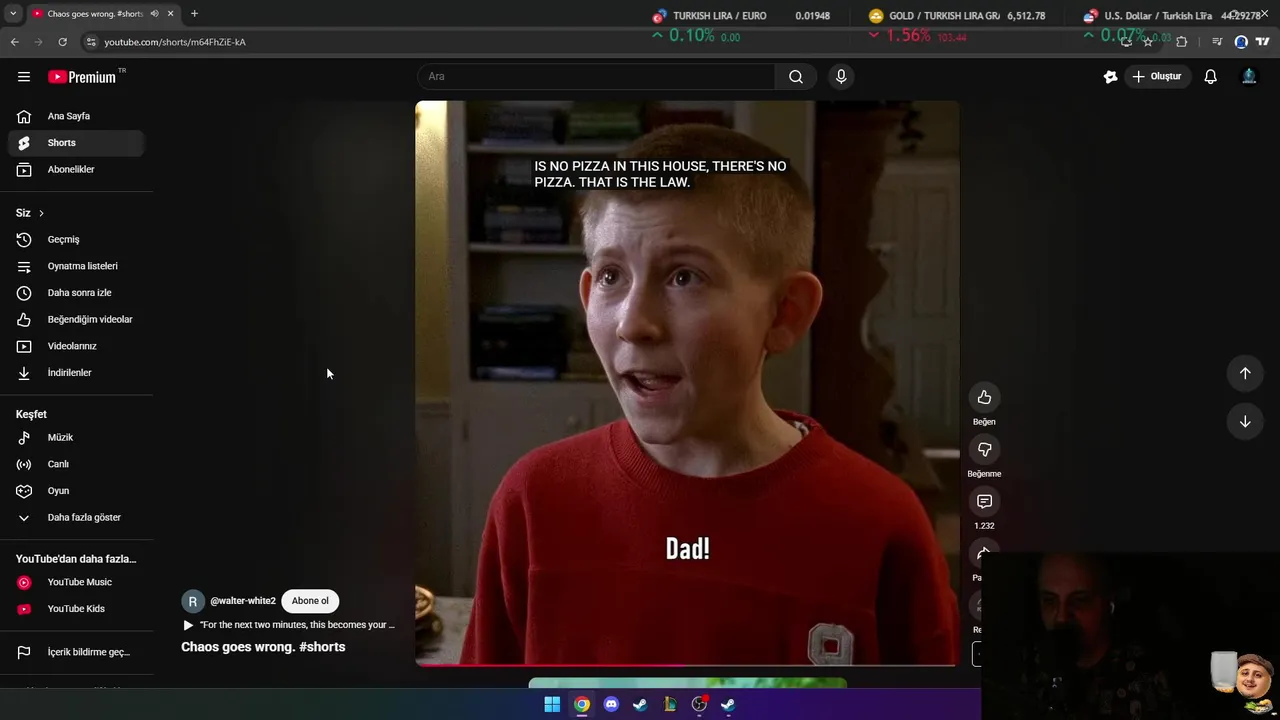The height and width of the screenshot is (720, 1280).
Task: Go to Ana Sayfa
Action: (x=75, y=116)
